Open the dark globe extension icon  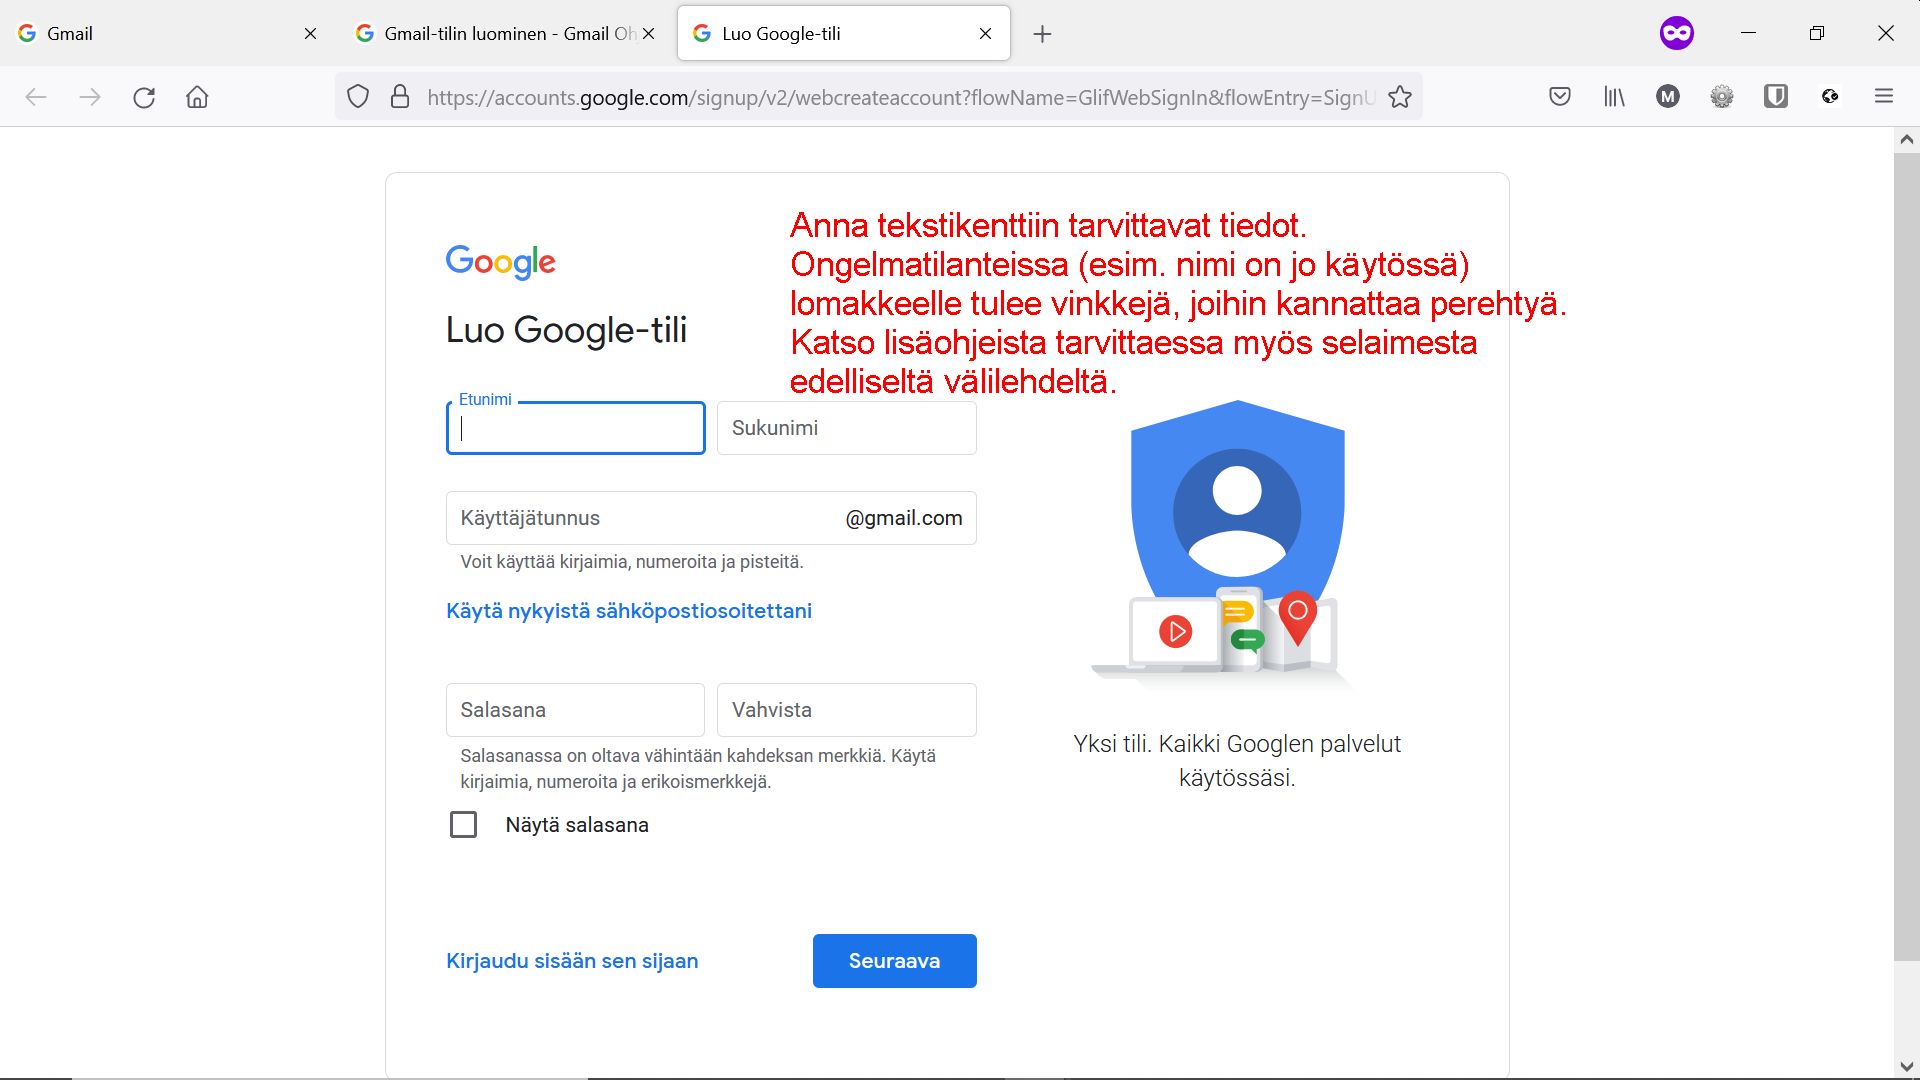(x=1830, y=97)
